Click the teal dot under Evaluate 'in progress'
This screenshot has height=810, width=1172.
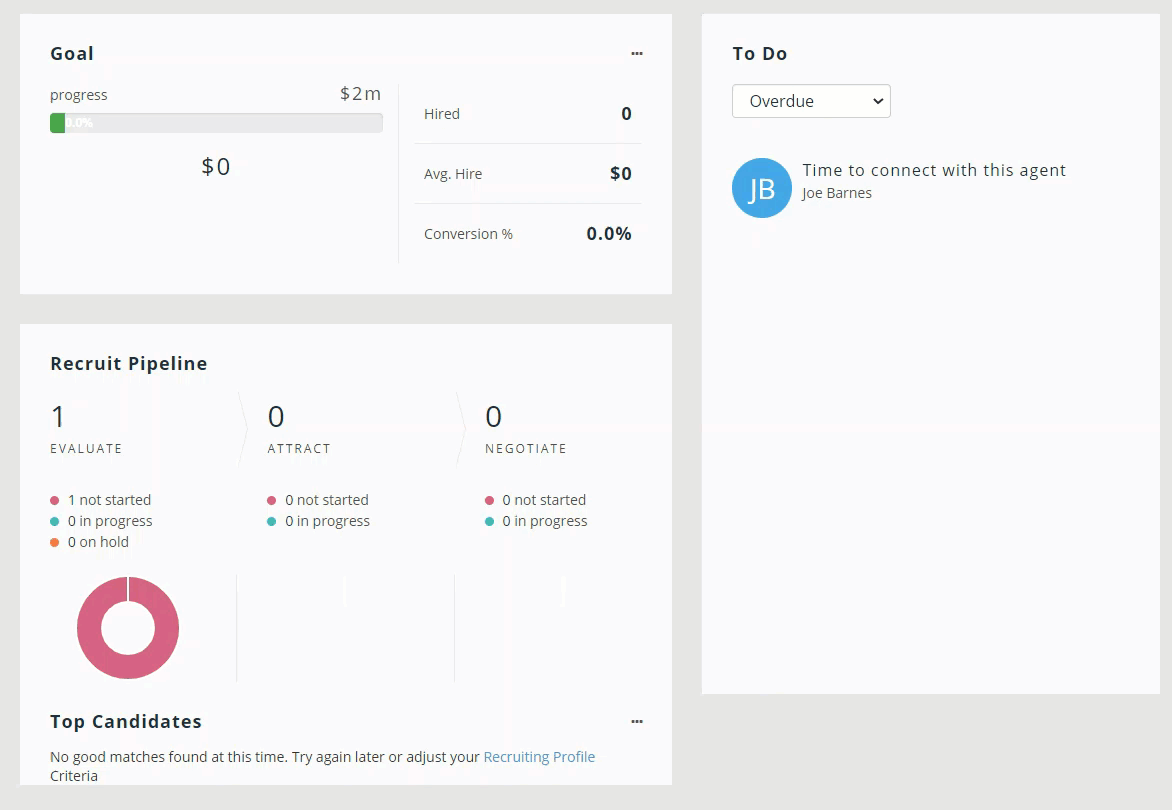[x=55, y=521]
